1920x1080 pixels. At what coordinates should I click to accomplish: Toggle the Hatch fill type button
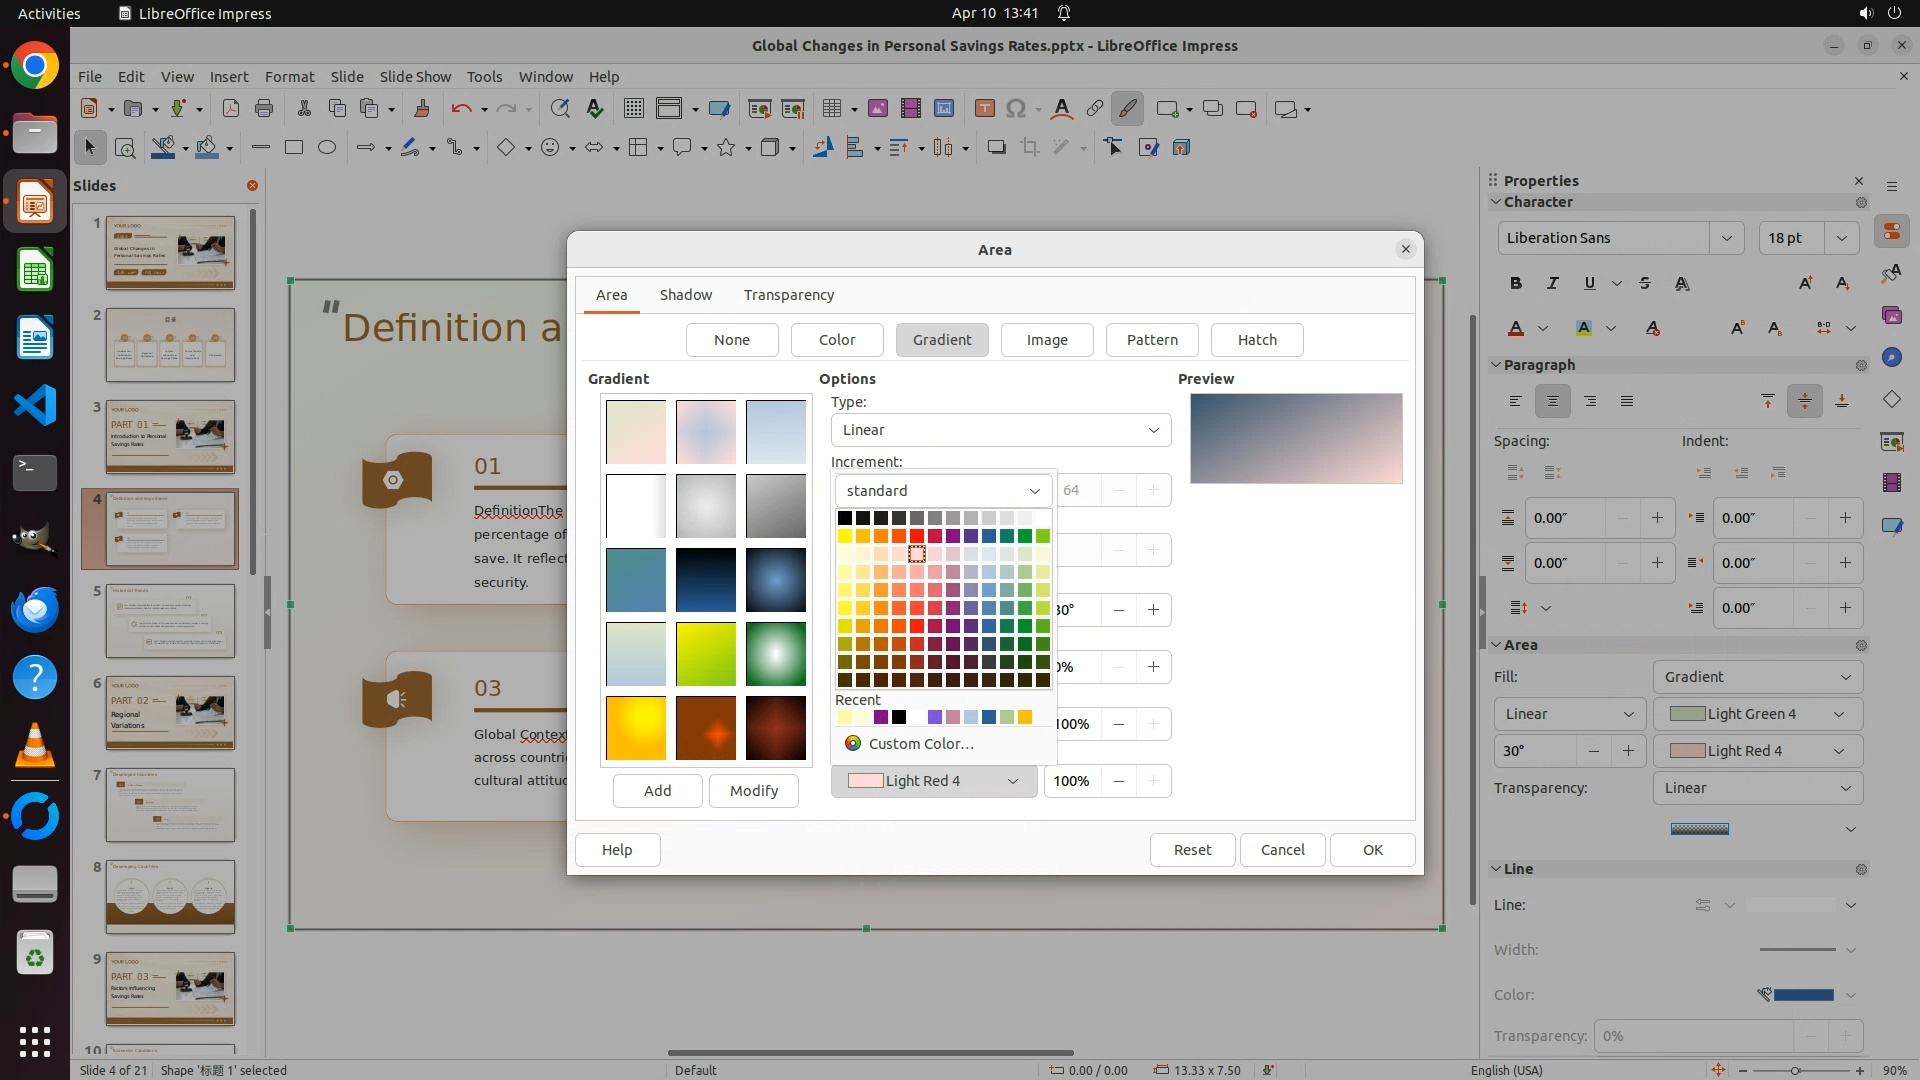[x=1256, y=340]
